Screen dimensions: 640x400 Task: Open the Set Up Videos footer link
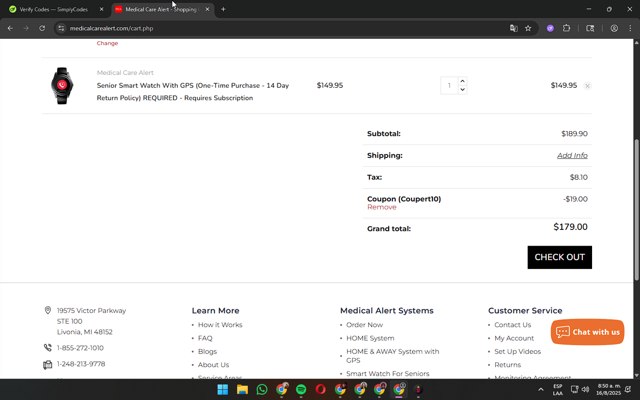tap(518, 351)
